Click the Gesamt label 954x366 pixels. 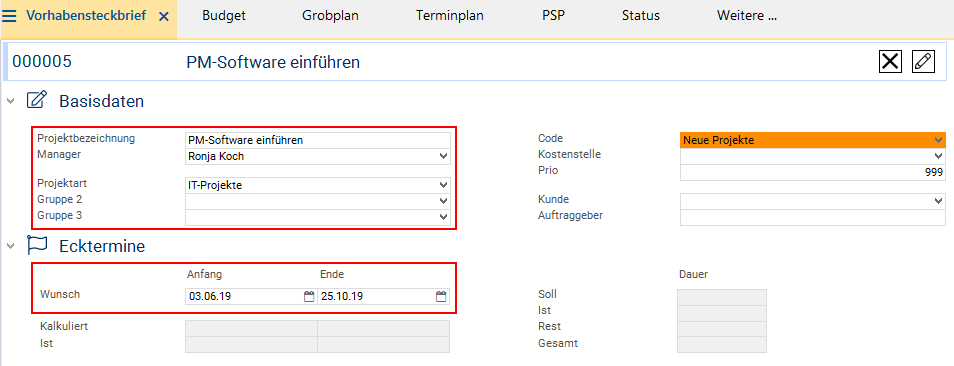tap(558, 344)
